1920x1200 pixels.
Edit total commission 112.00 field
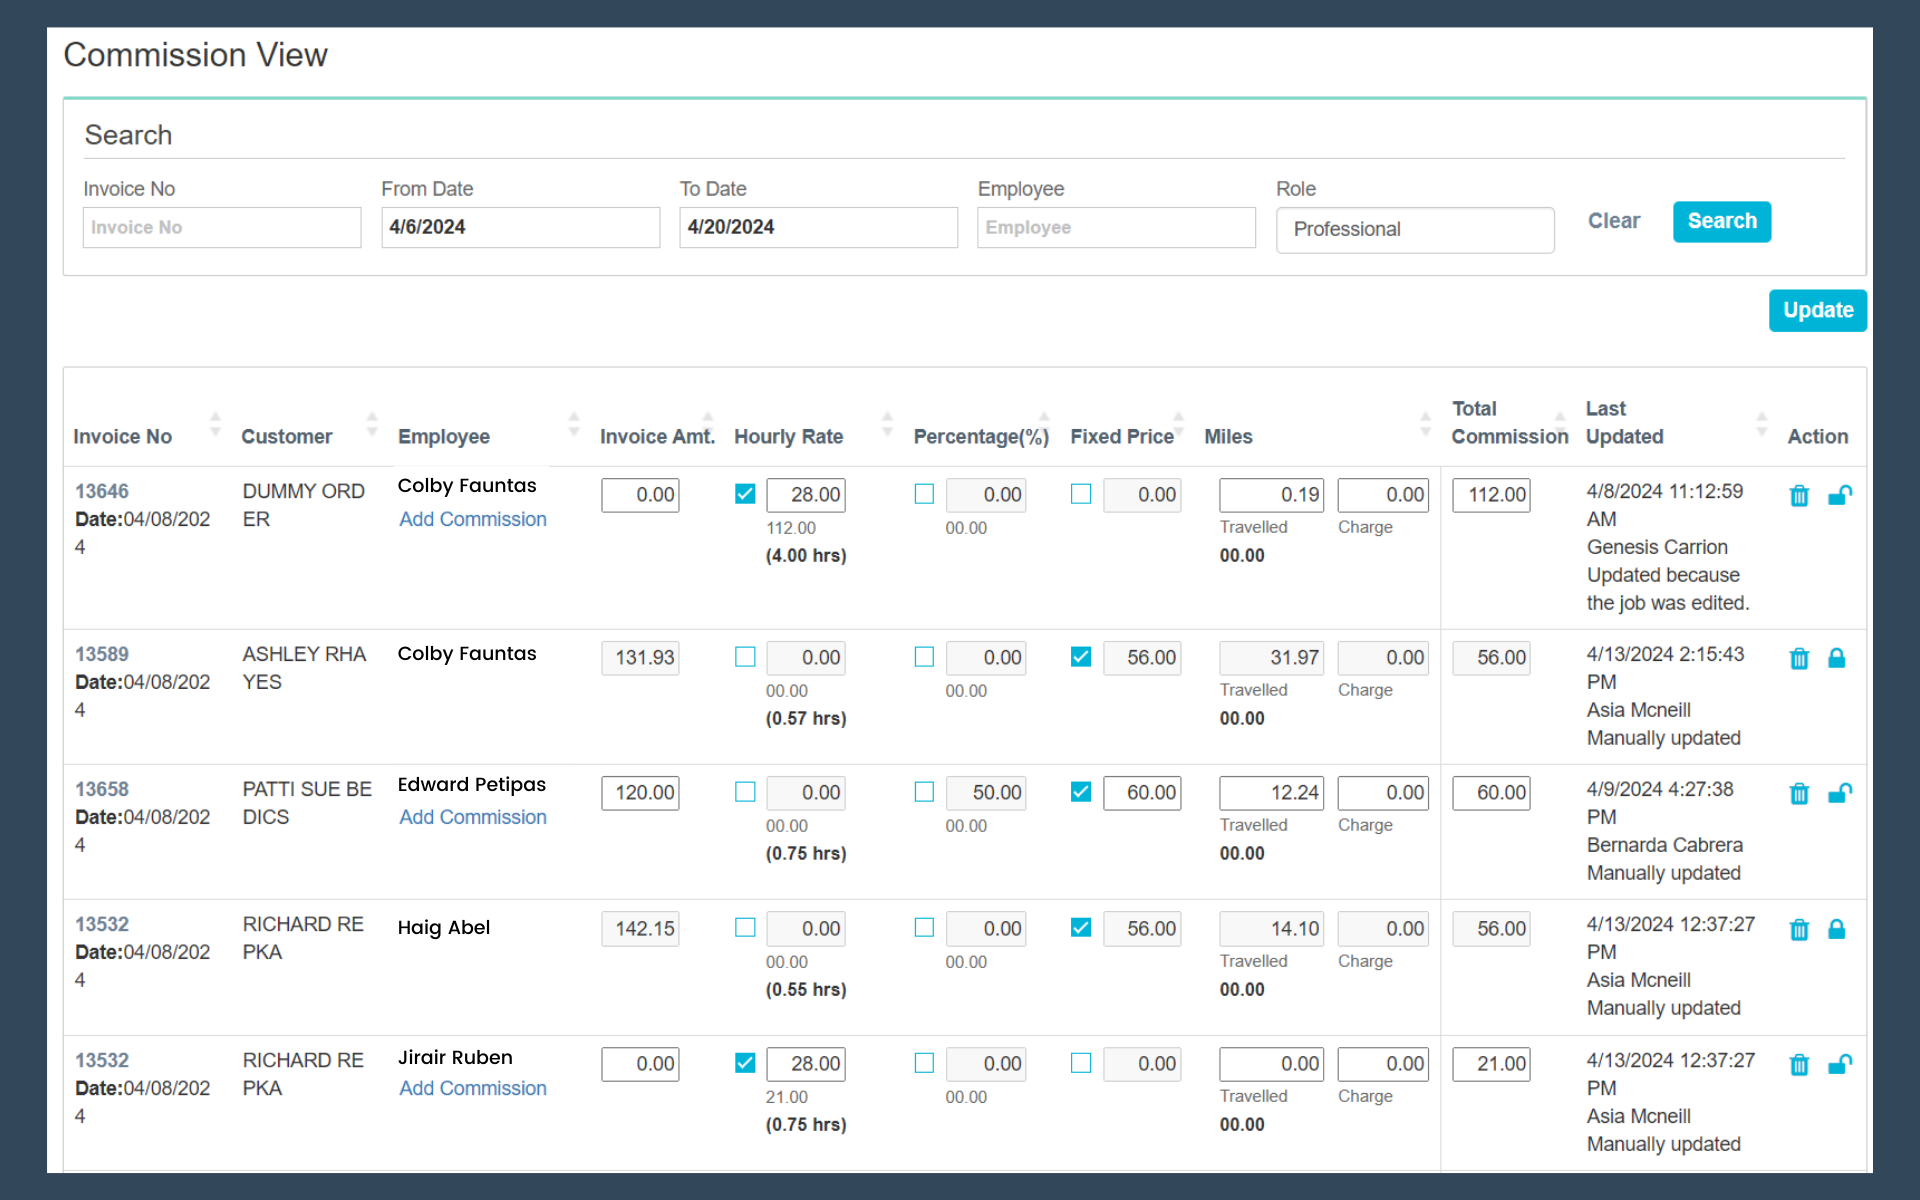1491,495
